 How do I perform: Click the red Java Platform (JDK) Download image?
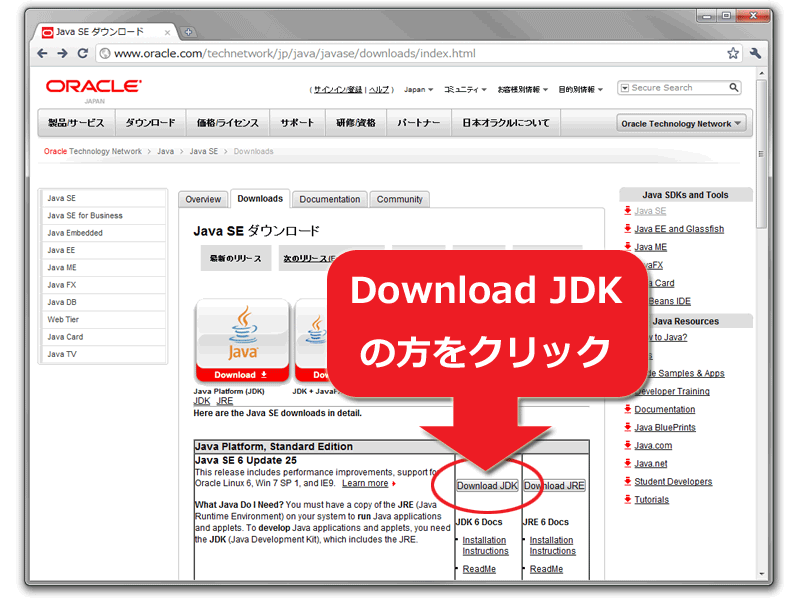click(242, 340)
